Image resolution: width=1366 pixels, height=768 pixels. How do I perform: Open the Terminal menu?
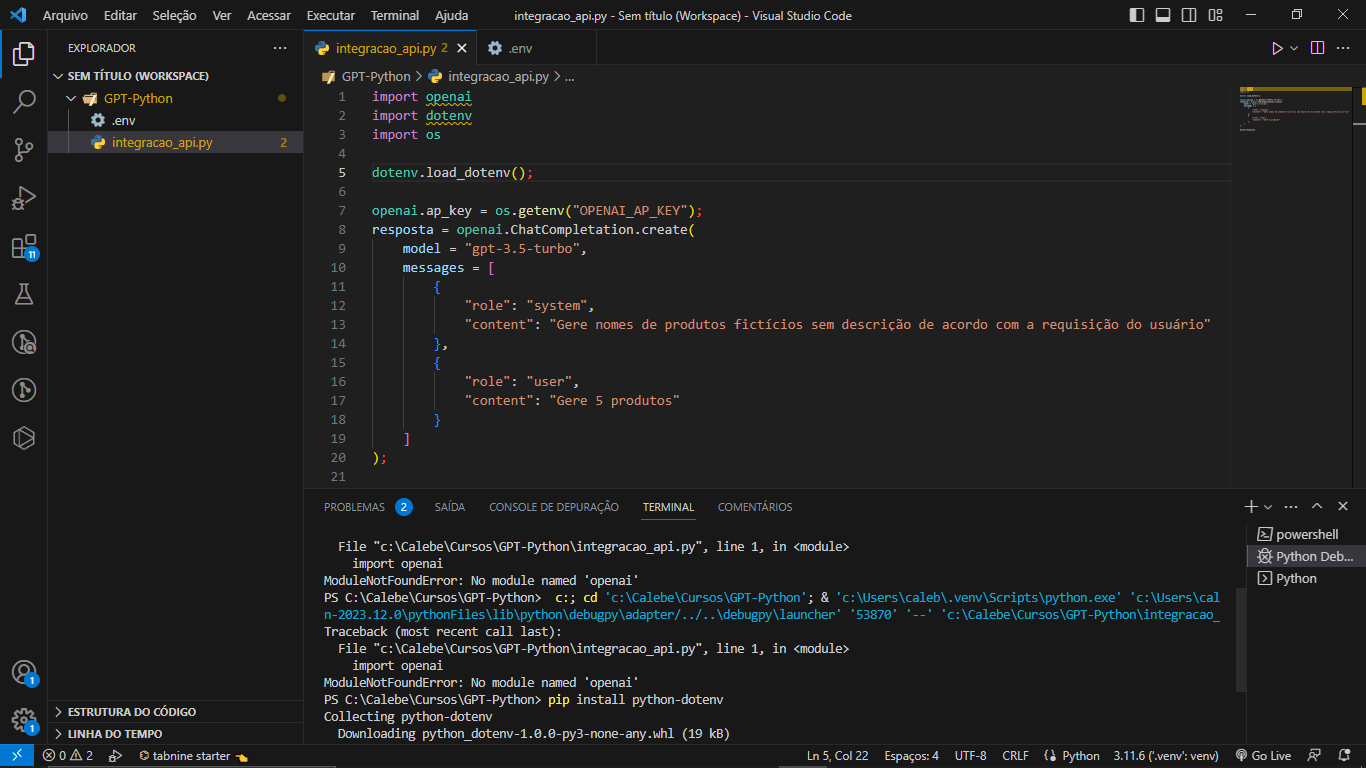click(x=395, y=16)
